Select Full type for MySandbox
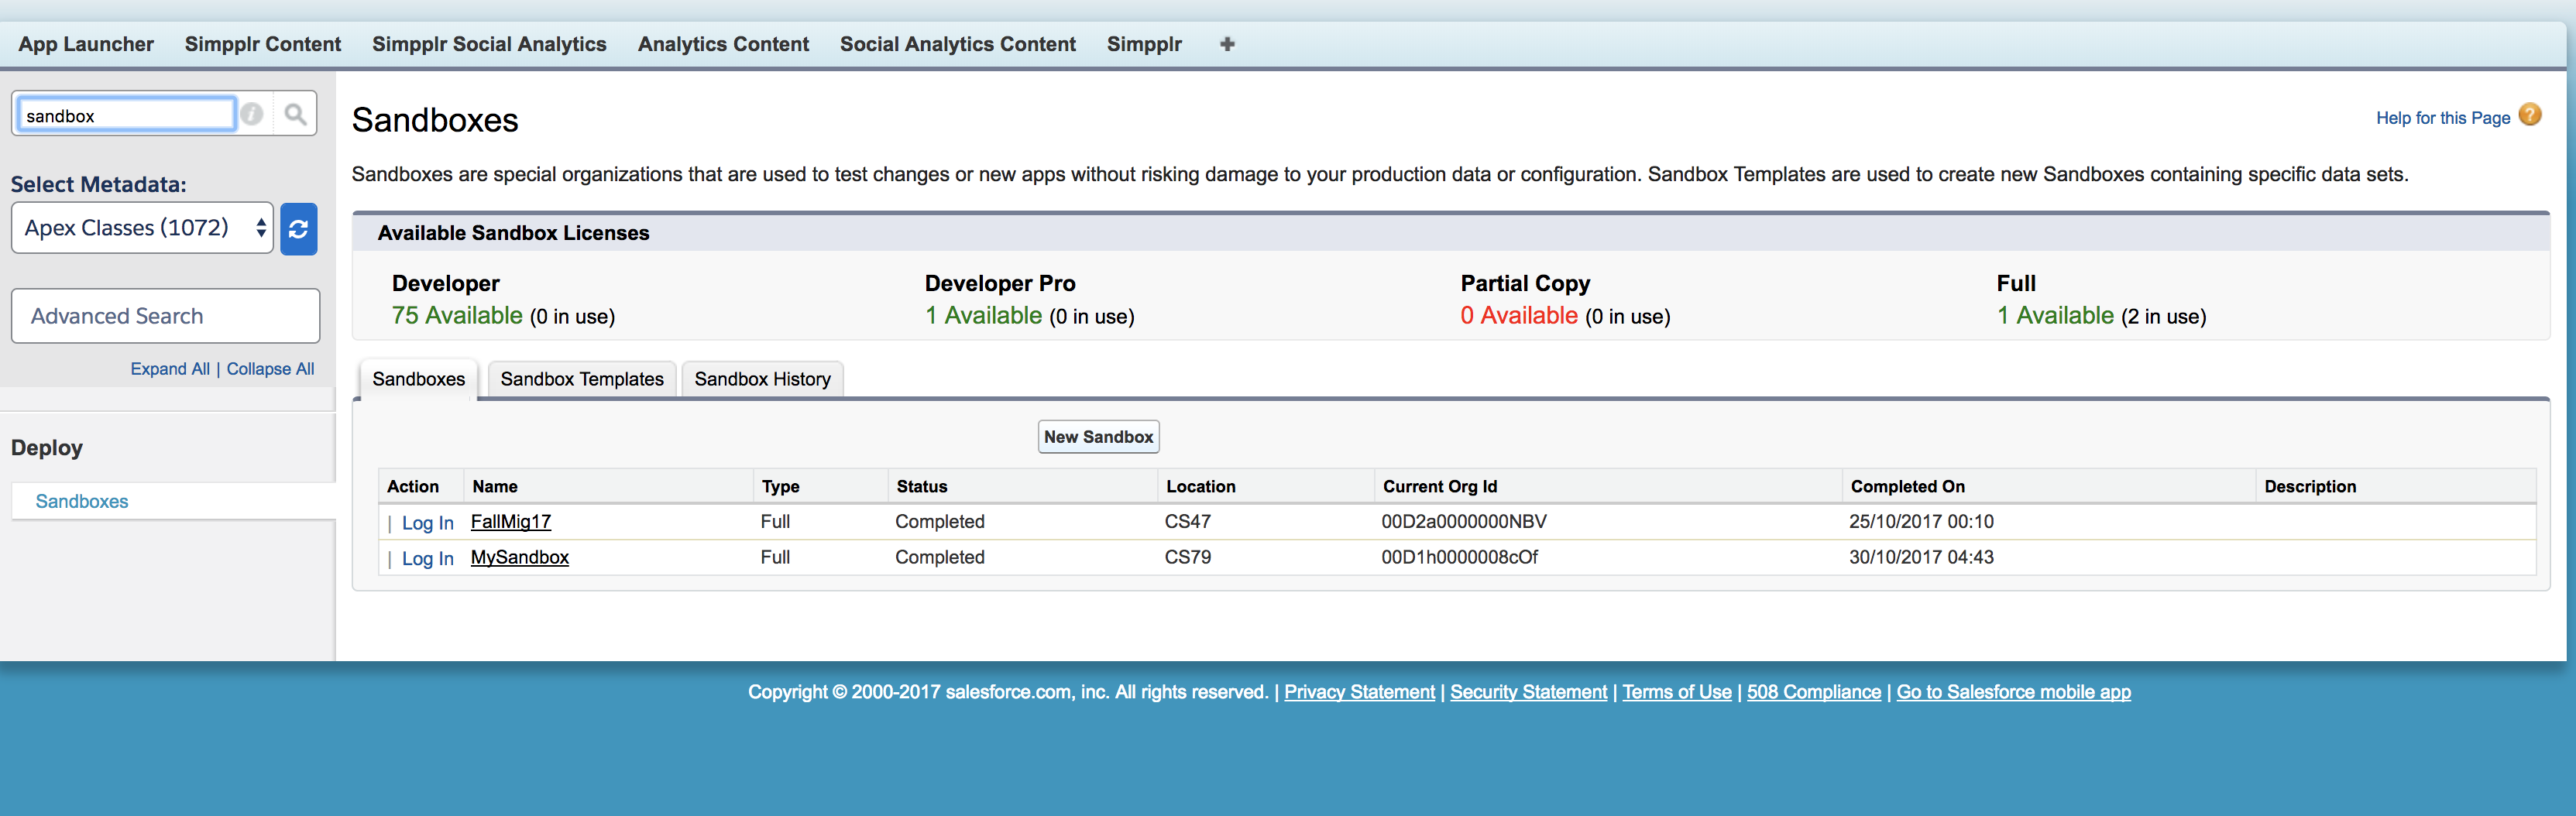 click(x=775, y=557)
